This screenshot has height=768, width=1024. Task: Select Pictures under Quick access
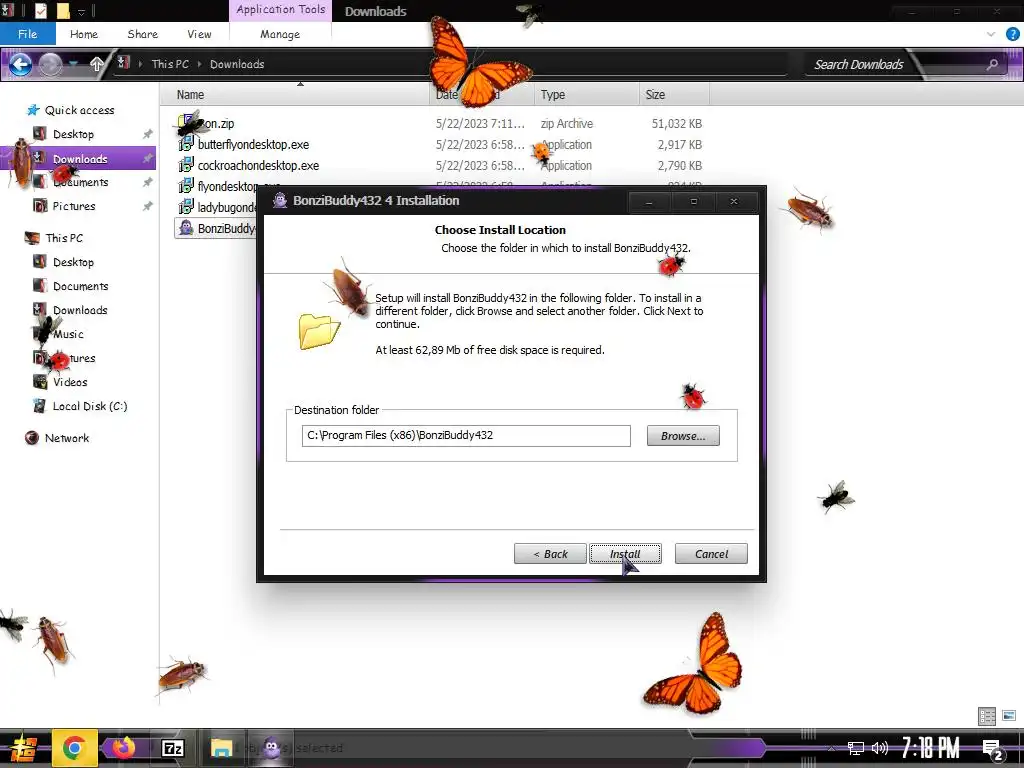coord(74,206)
